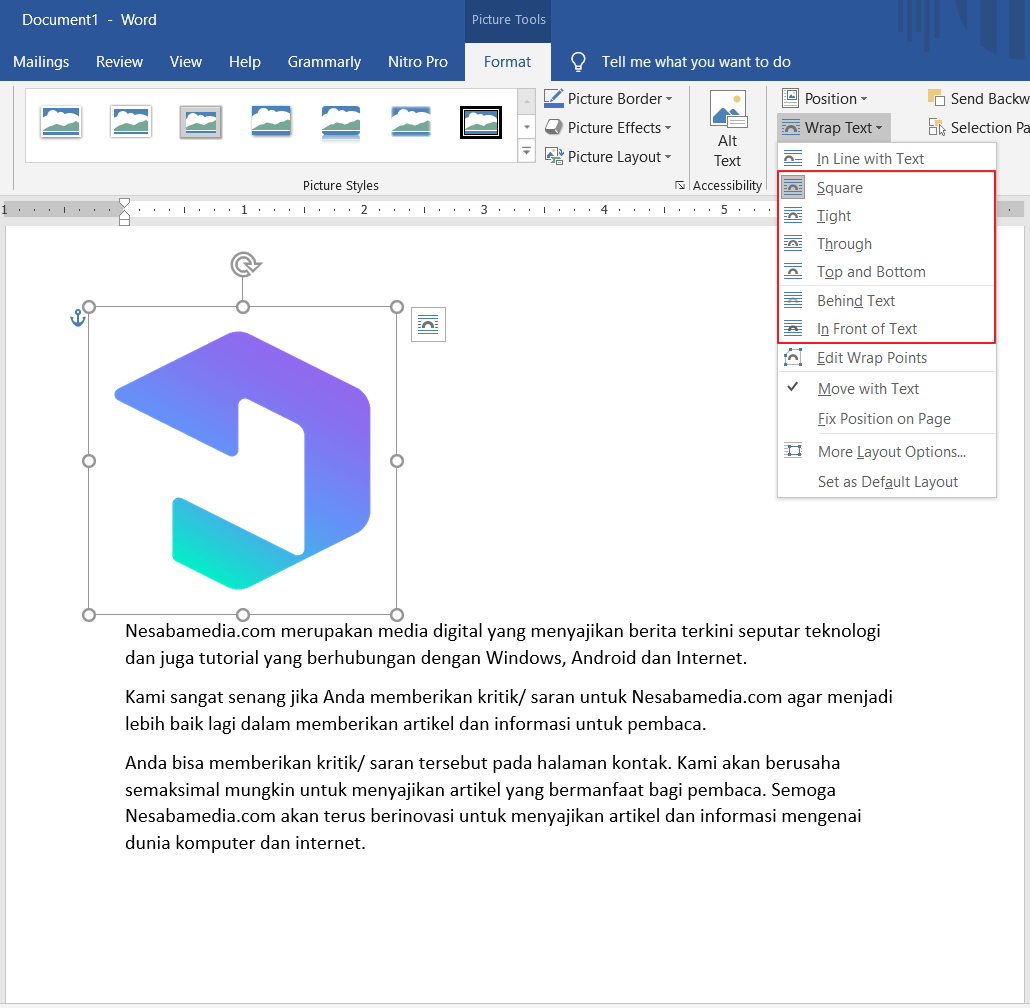Expand the Picture Styles gallery more arrow

[526, 151]
